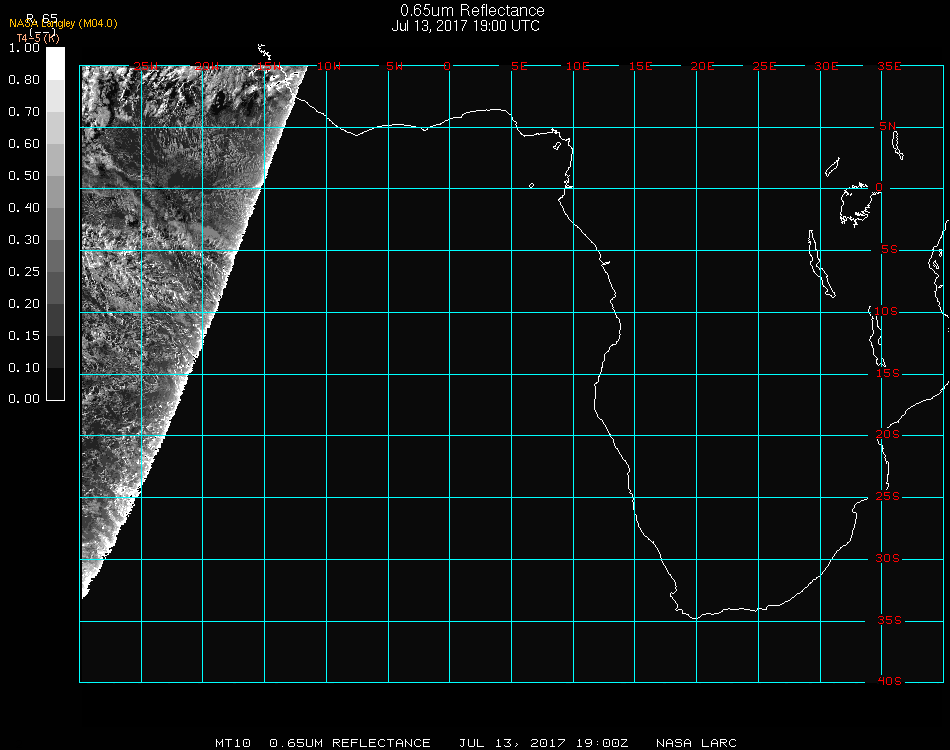The width and height of the screenshot is (950, 750).
Task: Click the 0.30 value on the color scale
Action: coord(24,241)
